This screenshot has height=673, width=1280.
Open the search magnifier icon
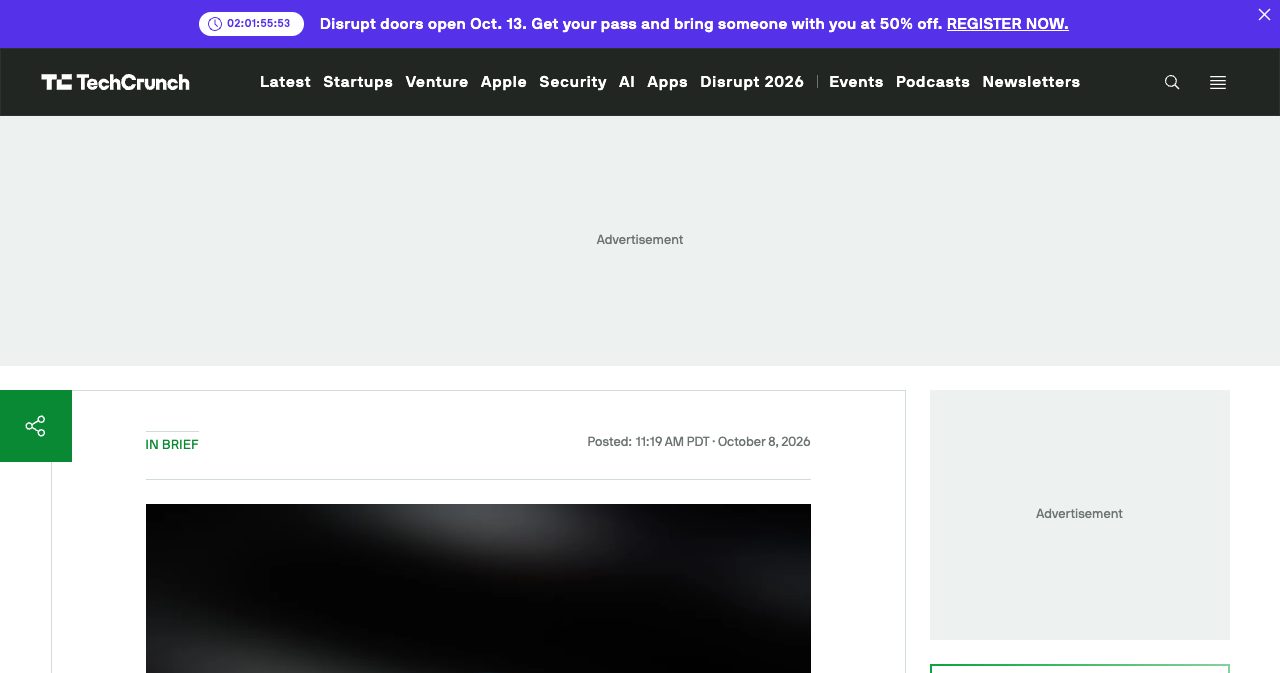[x=1172, y=82]
